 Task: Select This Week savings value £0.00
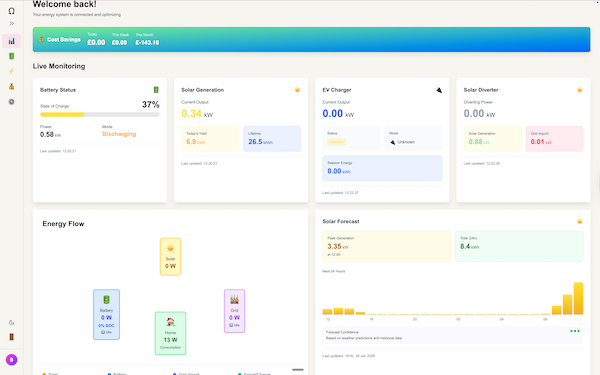click(119, 42)
